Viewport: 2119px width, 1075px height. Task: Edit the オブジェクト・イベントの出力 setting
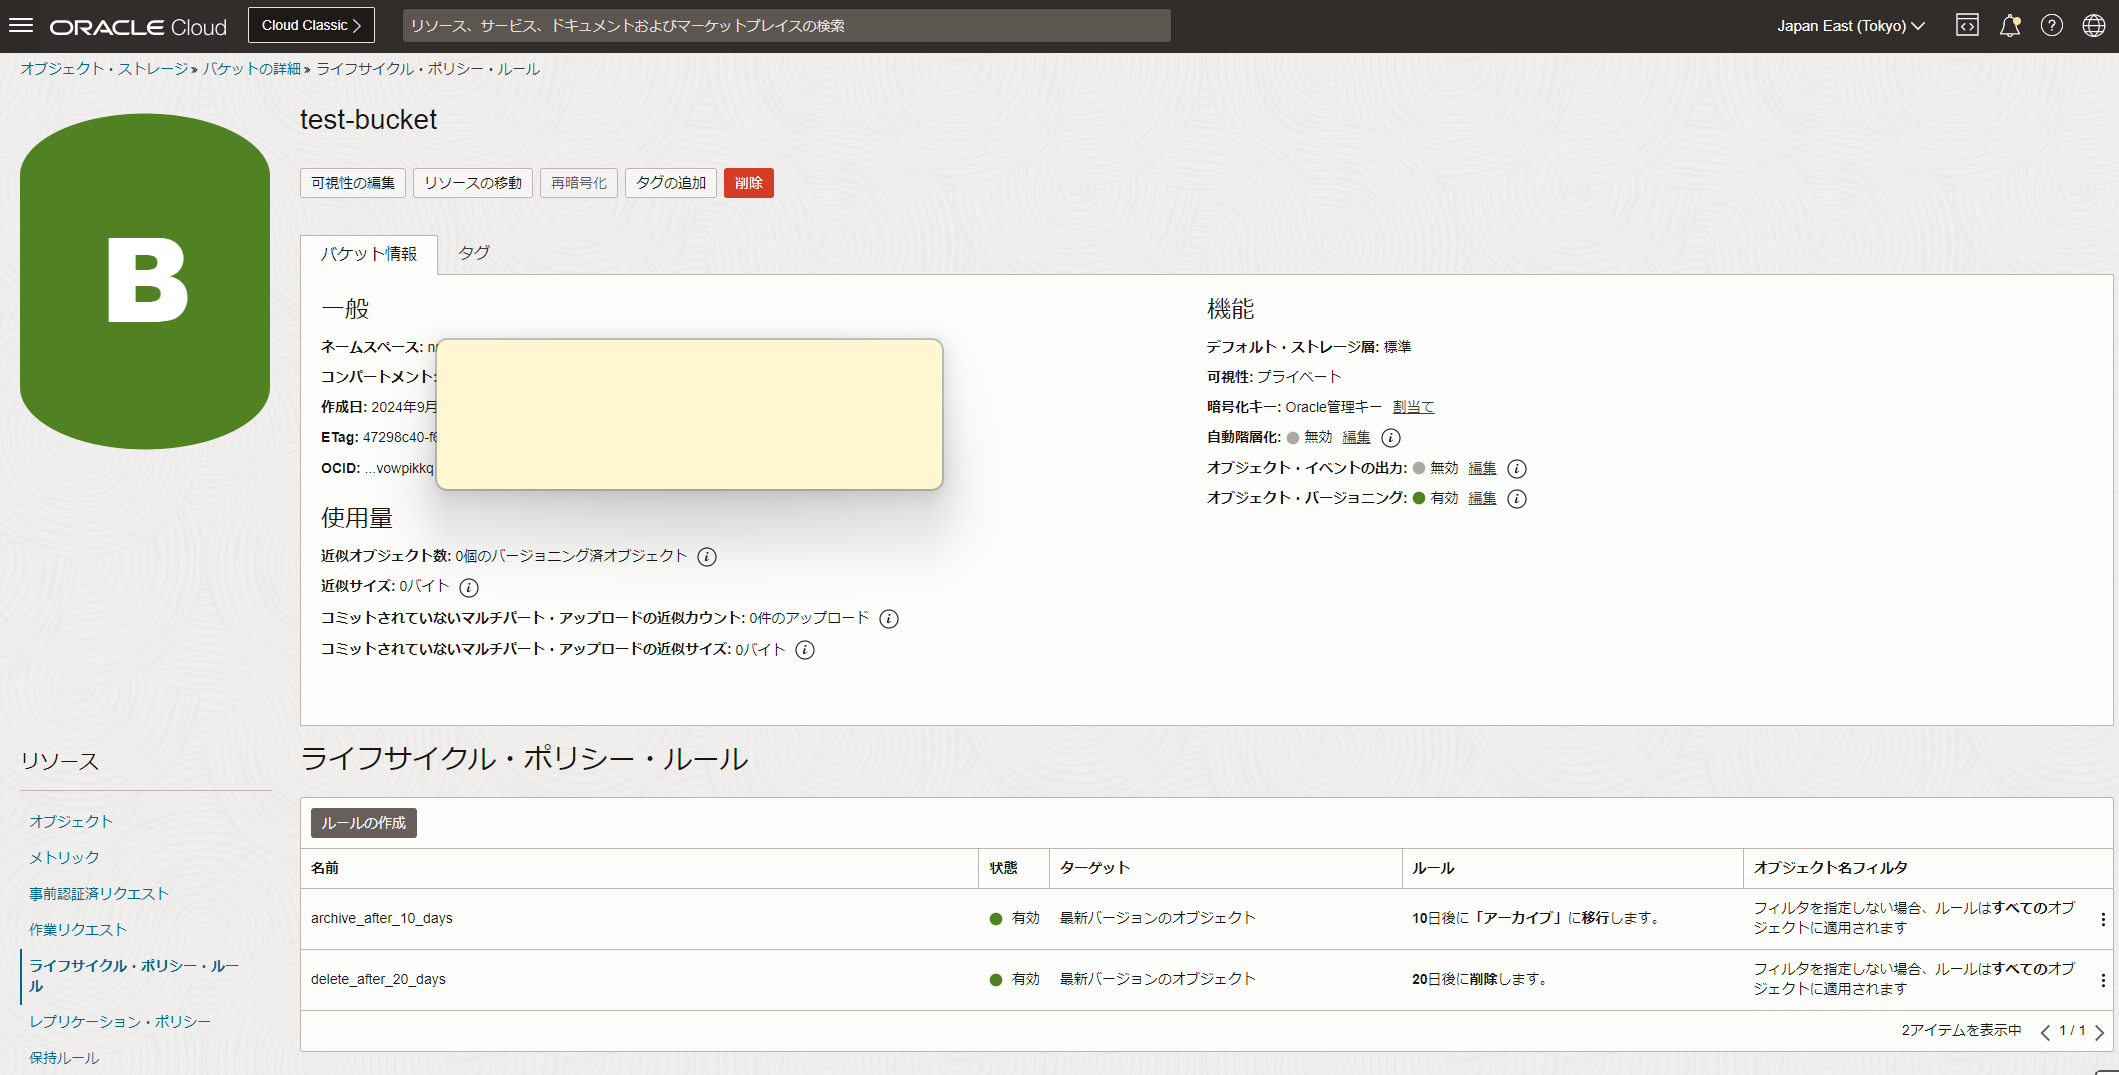click(x=1482, y=468)
